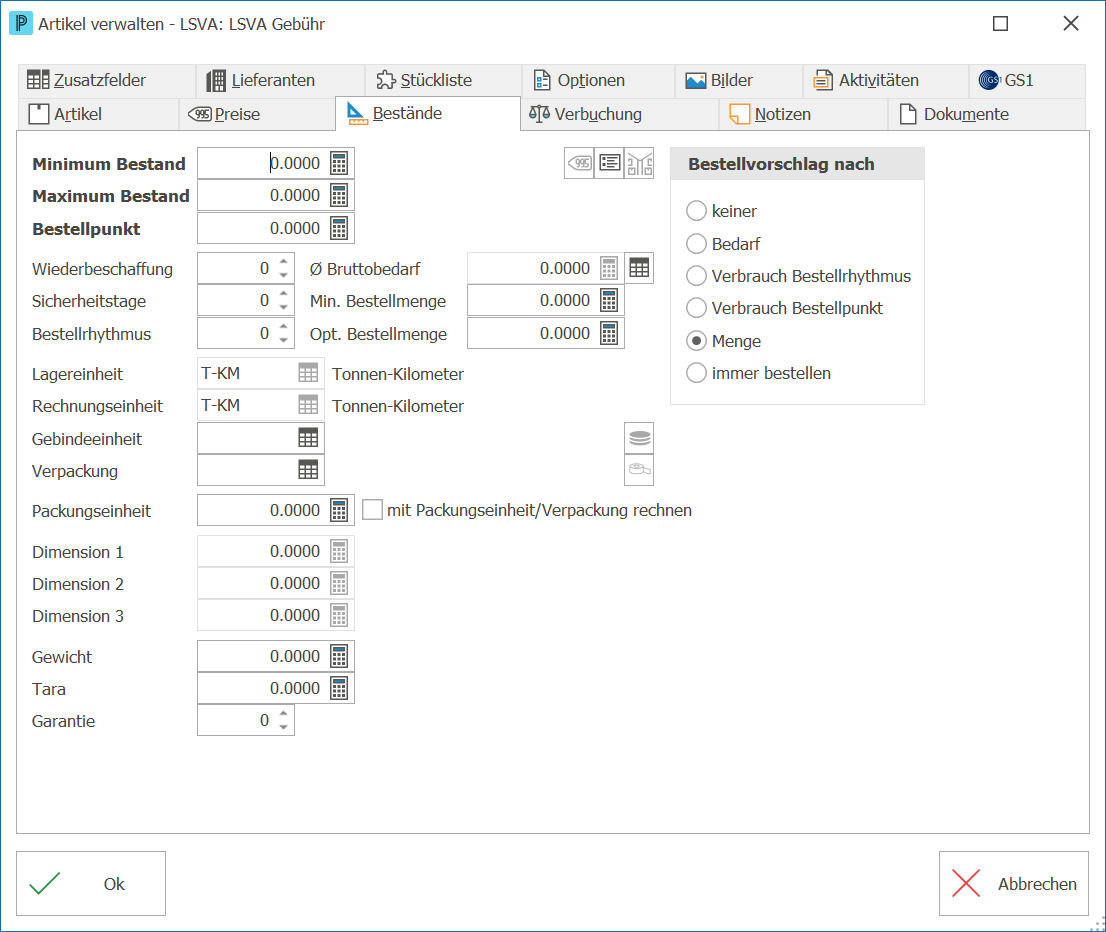
Task: Enable 'mit Packungseinheit/Verpackung rechnen' checkbox
Action: [x=372, y=510]
